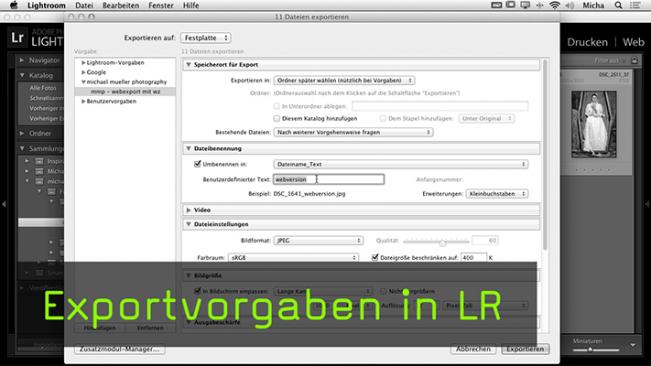Switch to the Web module
Image resolution: width=651 pixels, height=366 pixels.
point(633,42)
